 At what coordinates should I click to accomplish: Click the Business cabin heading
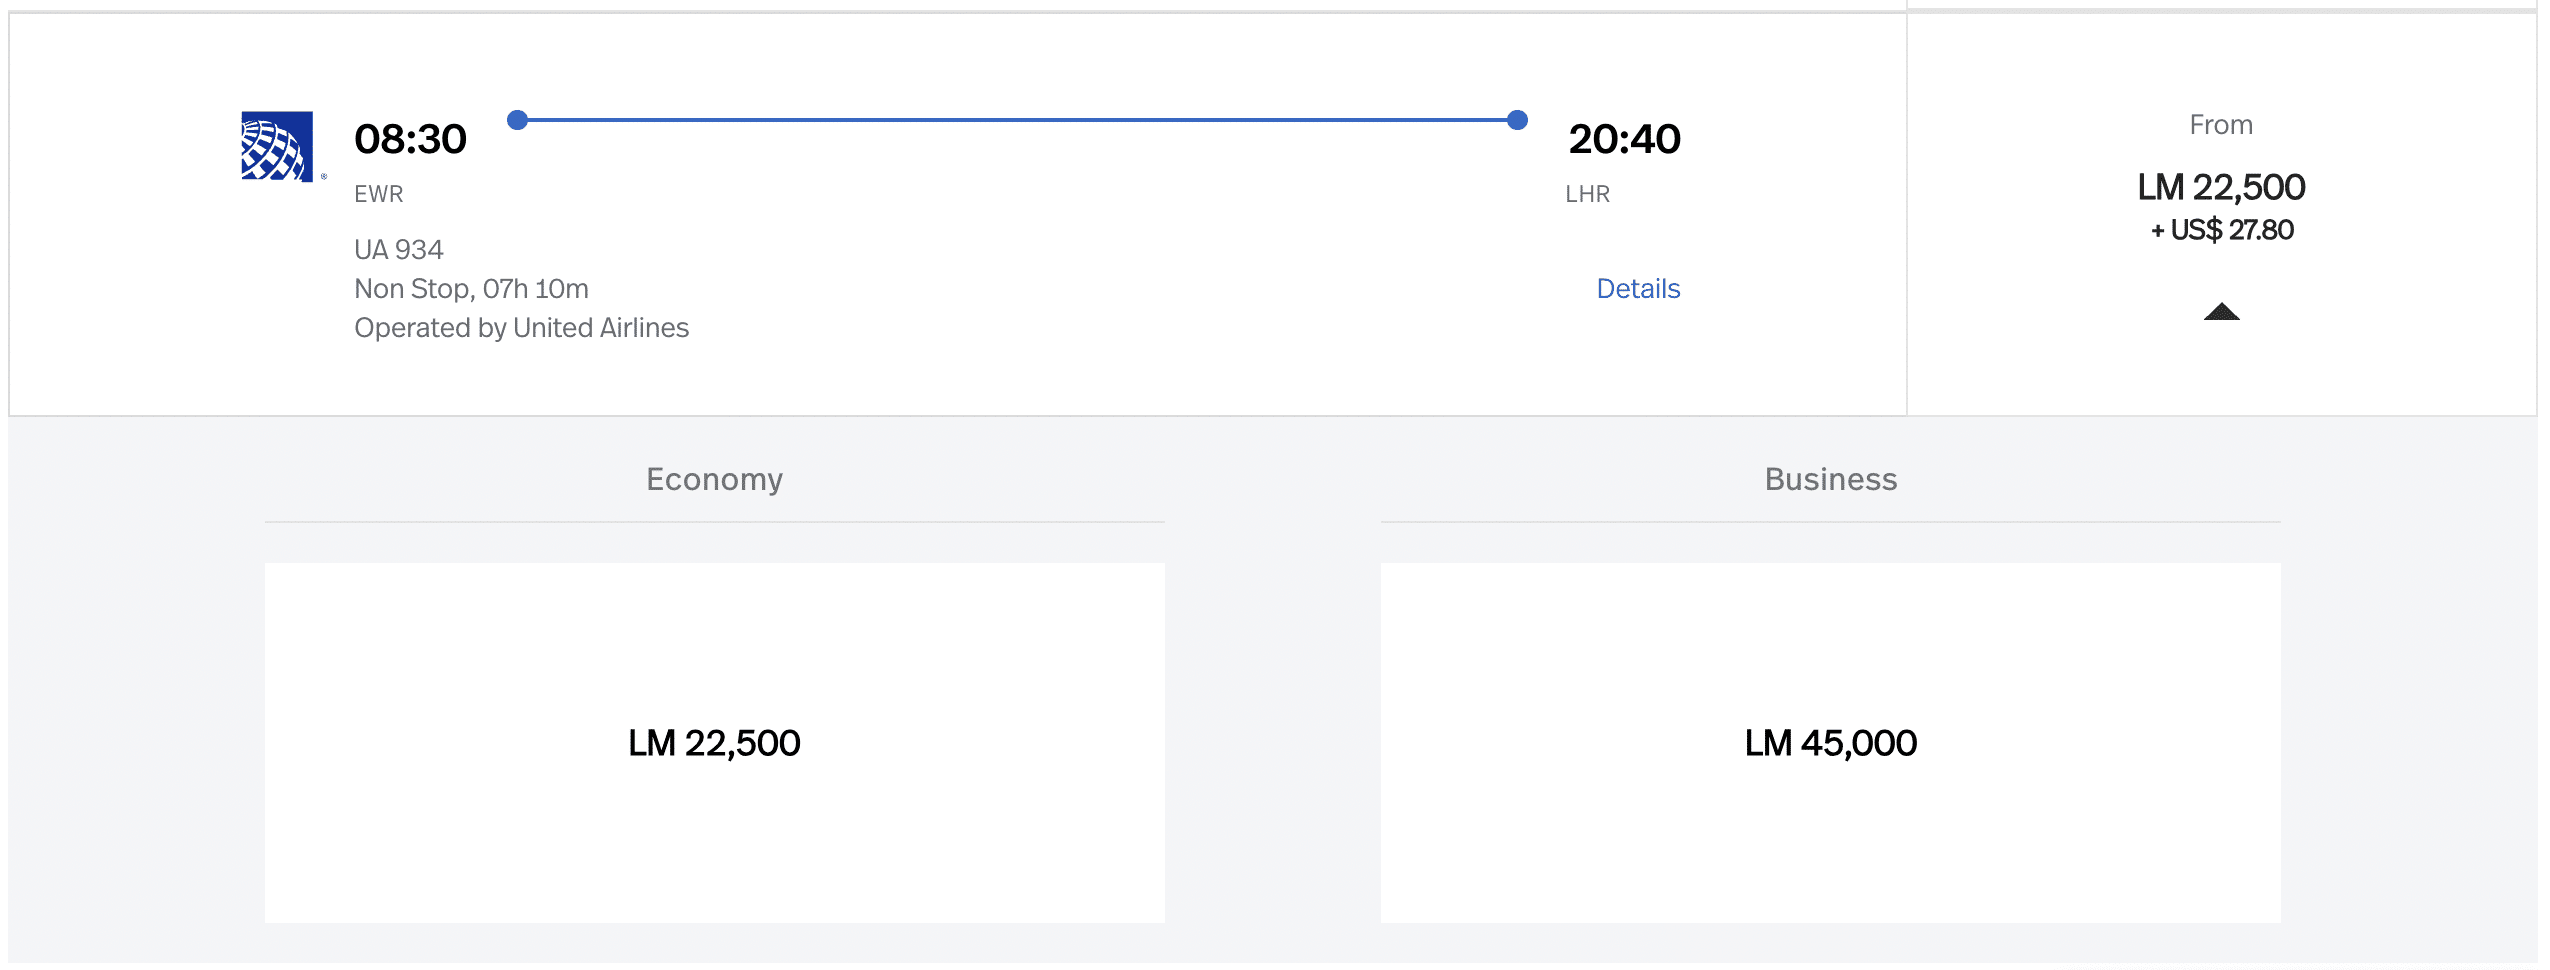[1830, 479]
